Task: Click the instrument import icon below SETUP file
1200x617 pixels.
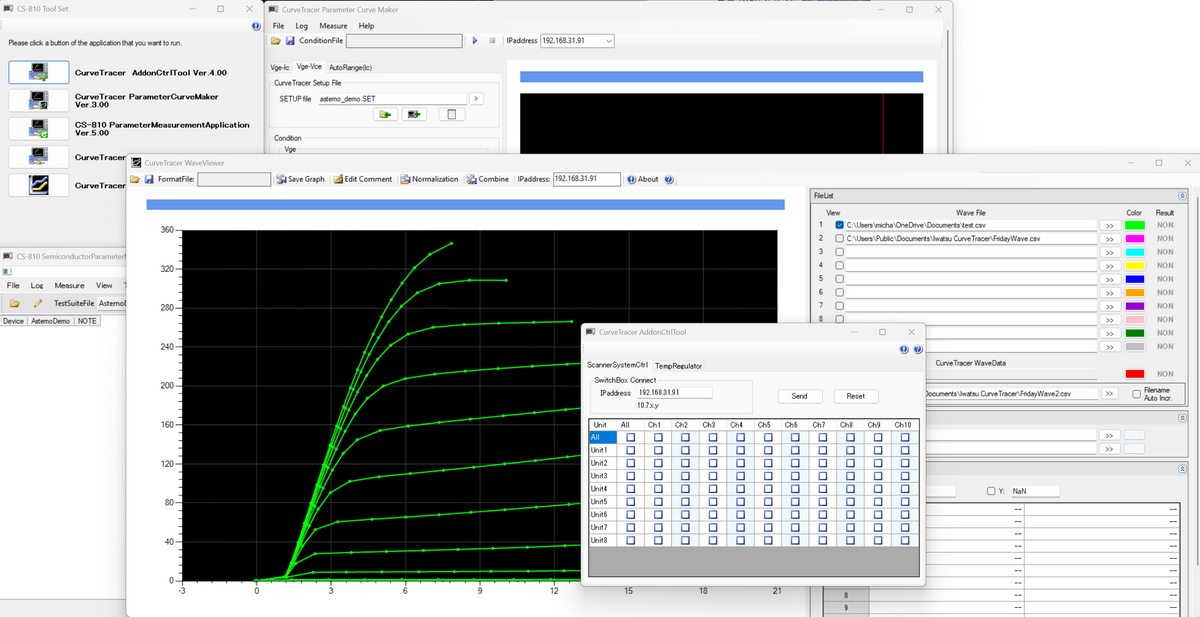Action: pos(416,115)
